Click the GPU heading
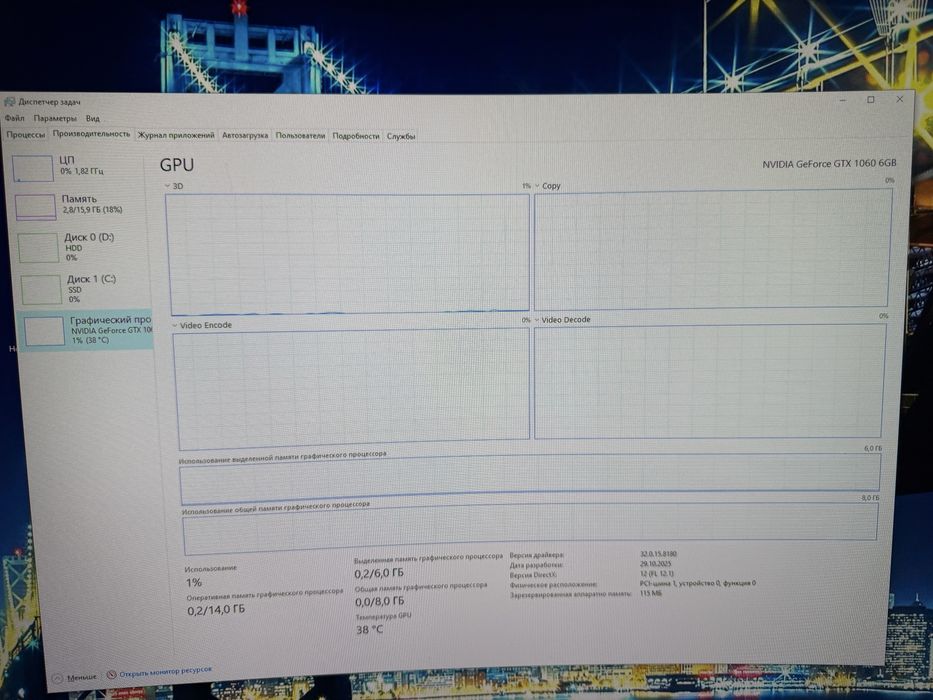Viewport: 933px width, 700px height. (177, 165)
